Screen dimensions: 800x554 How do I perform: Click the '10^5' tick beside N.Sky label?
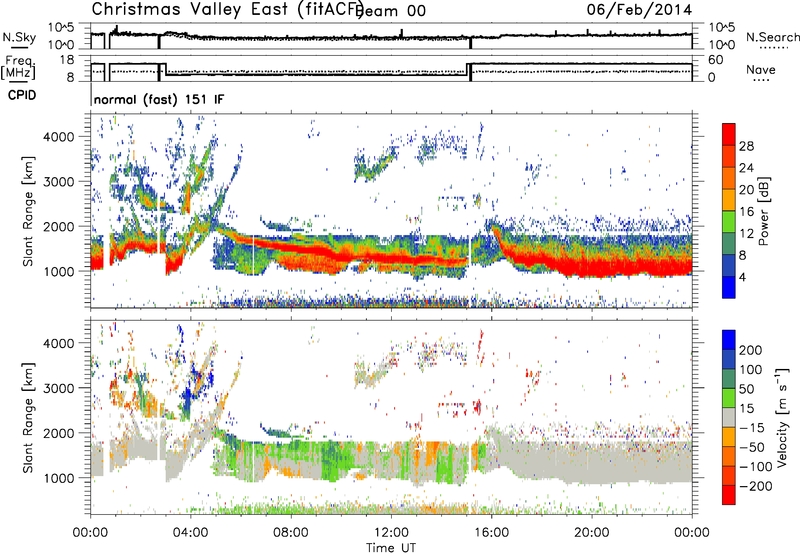click(x=61, y=28)
